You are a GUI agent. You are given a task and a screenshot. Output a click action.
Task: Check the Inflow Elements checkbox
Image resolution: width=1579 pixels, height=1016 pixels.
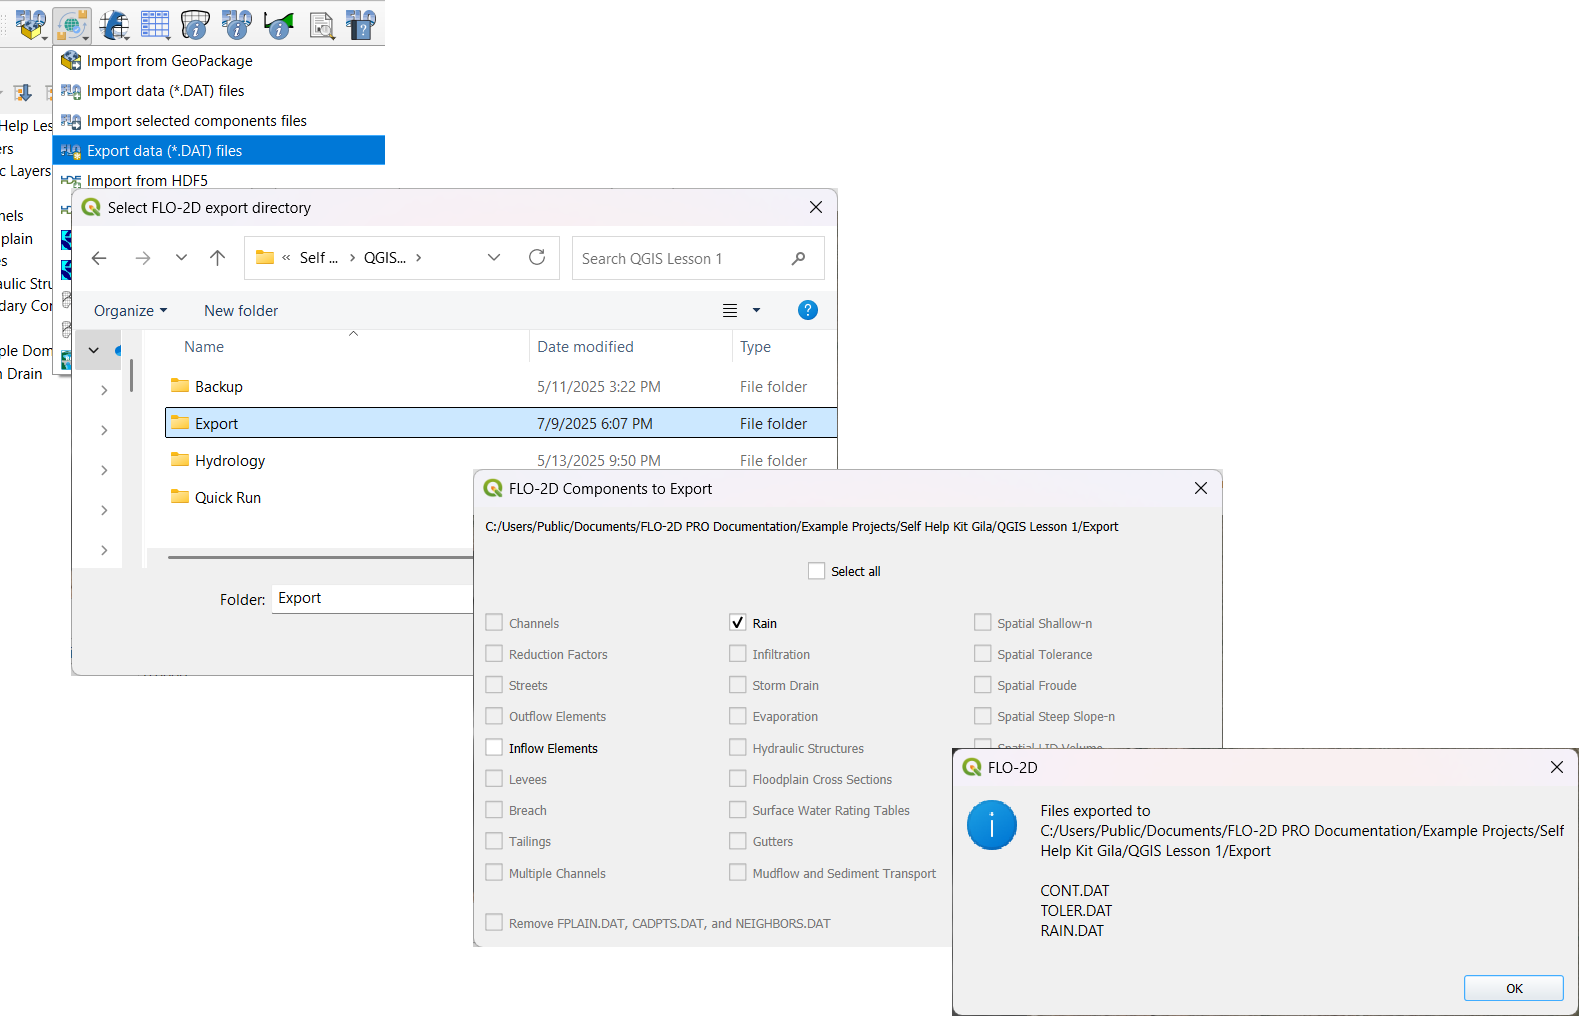point(494,748)
